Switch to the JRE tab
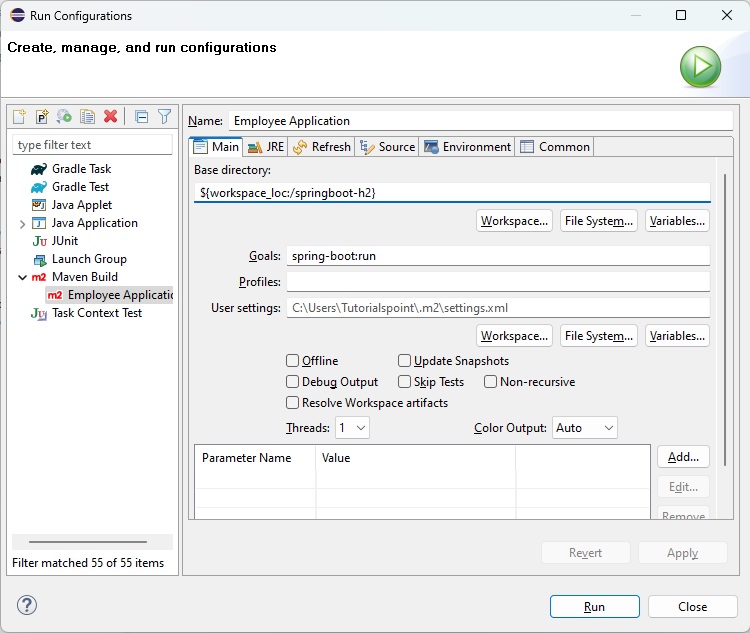Screen dimensions: 750x633 pyautogui.click(x=267, y=147)
